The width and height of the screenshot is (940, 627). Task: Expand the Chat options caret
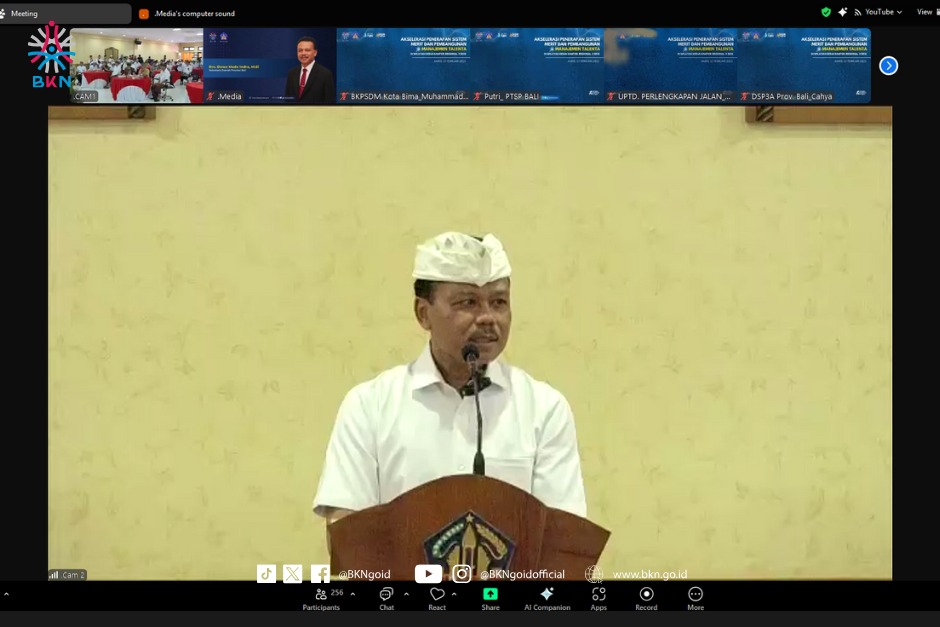[406, 593]
